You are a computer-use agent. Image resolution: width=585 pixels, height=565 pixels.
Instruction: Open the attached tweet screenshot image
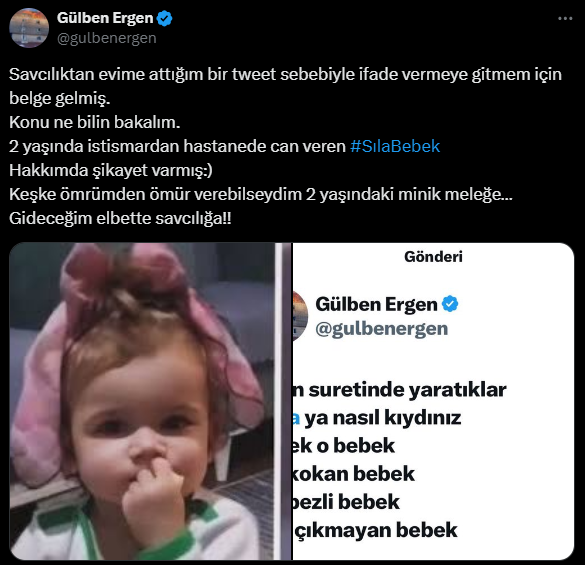pyautogui.click(x=433, y=401)
